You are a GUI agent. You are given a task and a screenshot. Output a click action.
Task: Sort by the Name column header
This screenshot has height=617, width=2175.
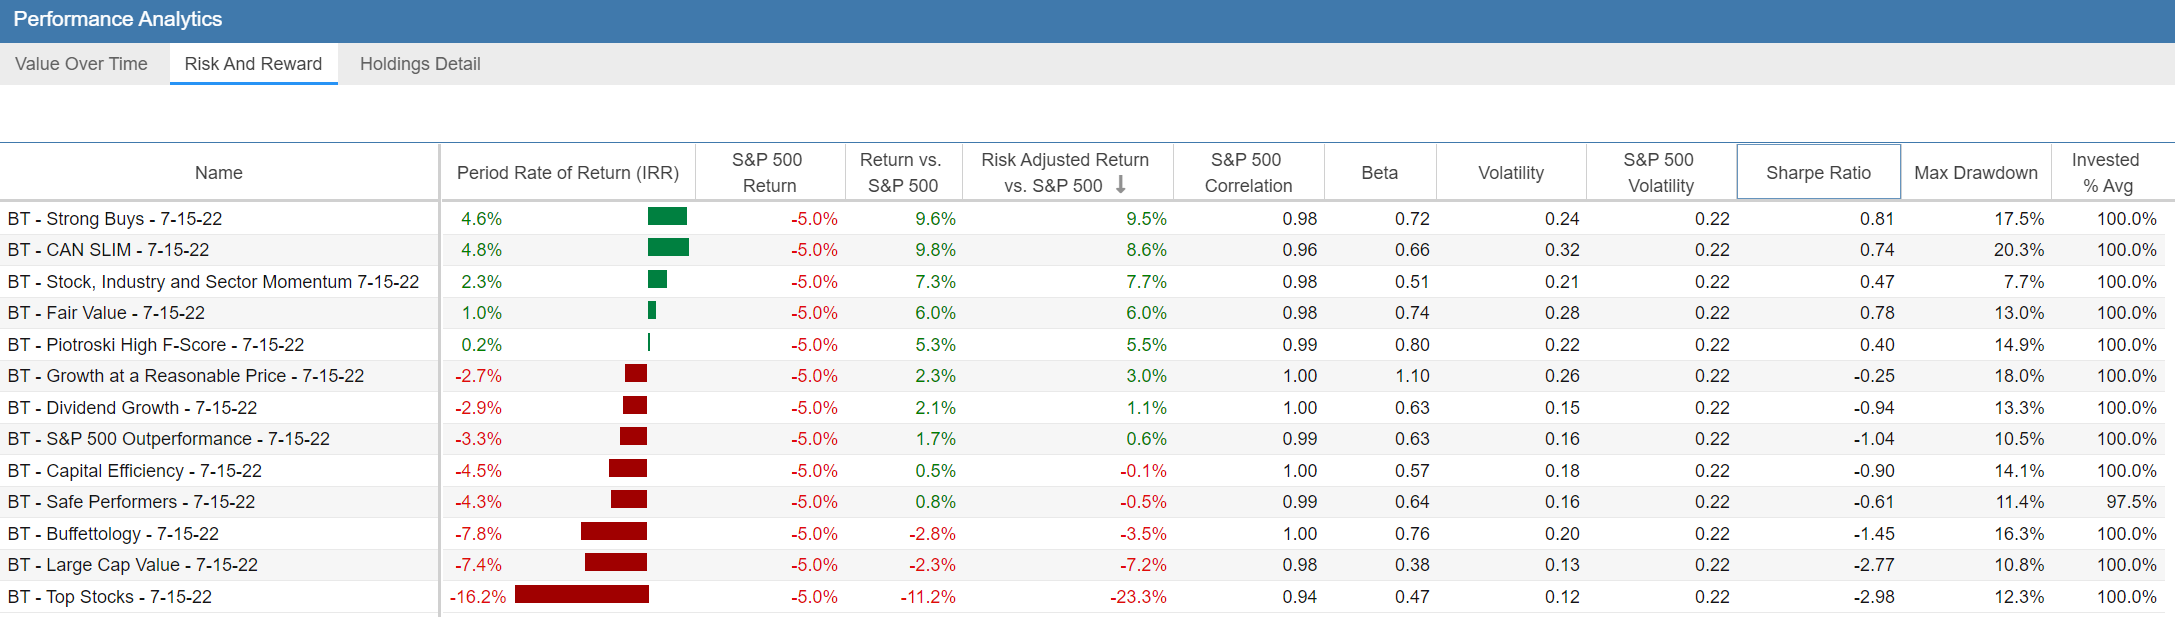(x=218, y=173)
